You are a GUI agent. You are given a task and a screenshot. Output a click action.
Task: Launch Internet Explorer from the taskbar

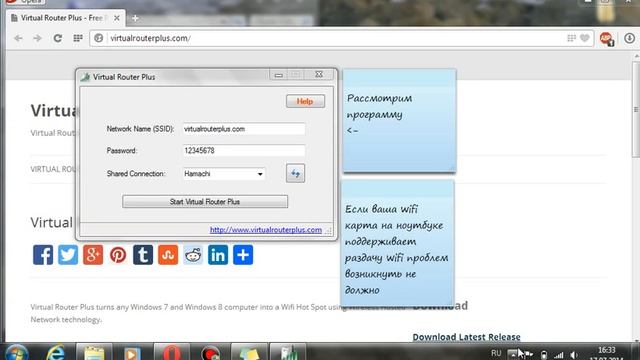[x=55, y=352]
